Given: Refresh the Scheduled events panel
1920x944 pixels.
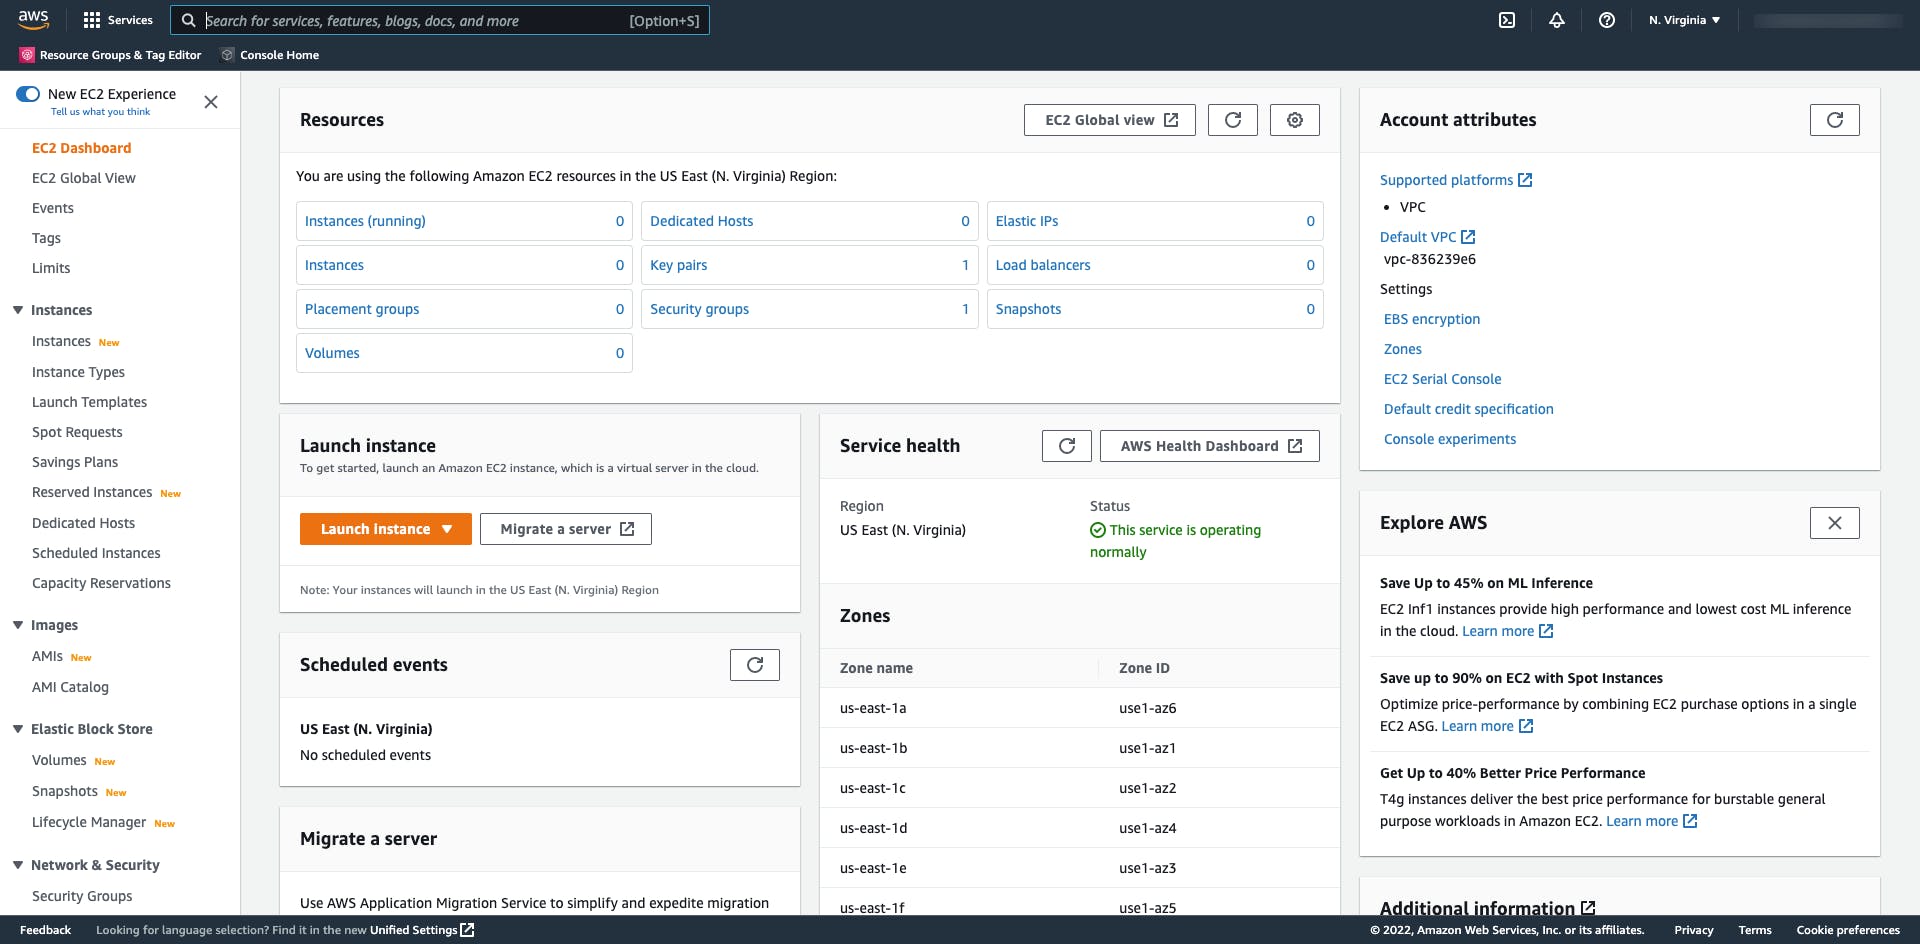Looking at the screenshot, I should (x=755, y=665).
